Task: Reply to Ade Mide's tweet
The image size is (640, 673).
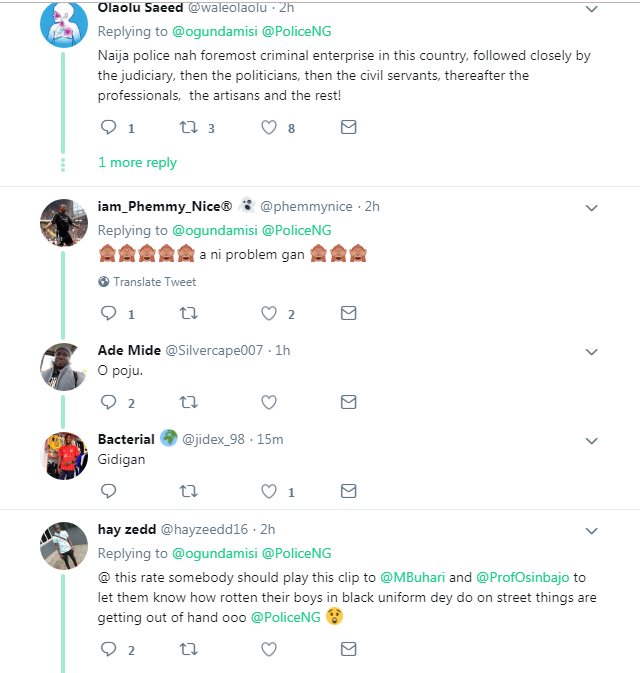Action: [x=108, y=402]
